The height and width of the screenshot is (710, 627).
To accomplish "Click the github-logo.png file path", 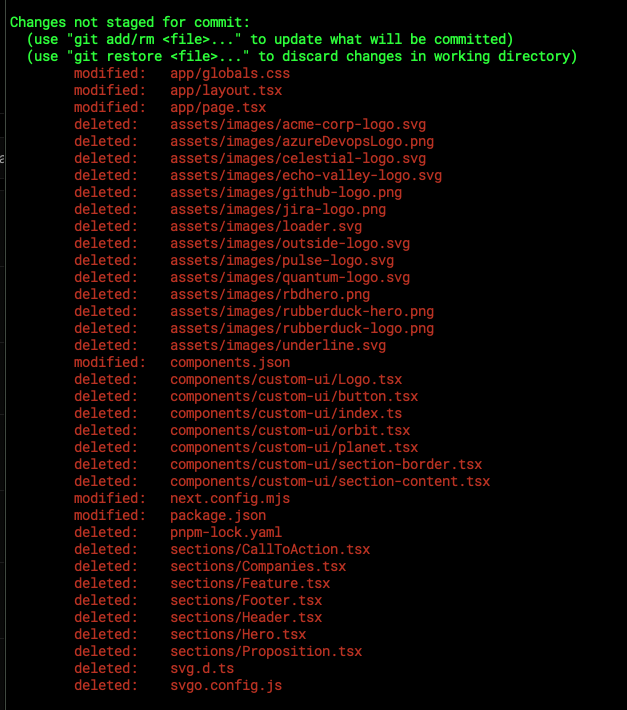I will [286, 192].
